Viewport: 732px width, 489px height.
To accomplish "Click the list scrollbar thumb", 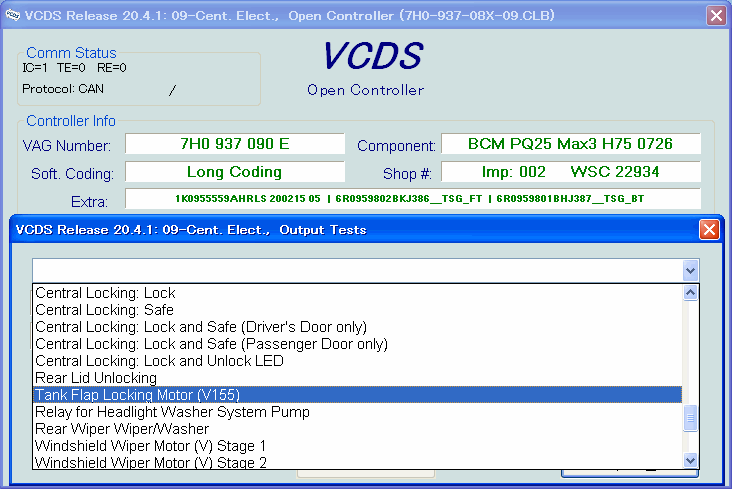I will [690, 418].
